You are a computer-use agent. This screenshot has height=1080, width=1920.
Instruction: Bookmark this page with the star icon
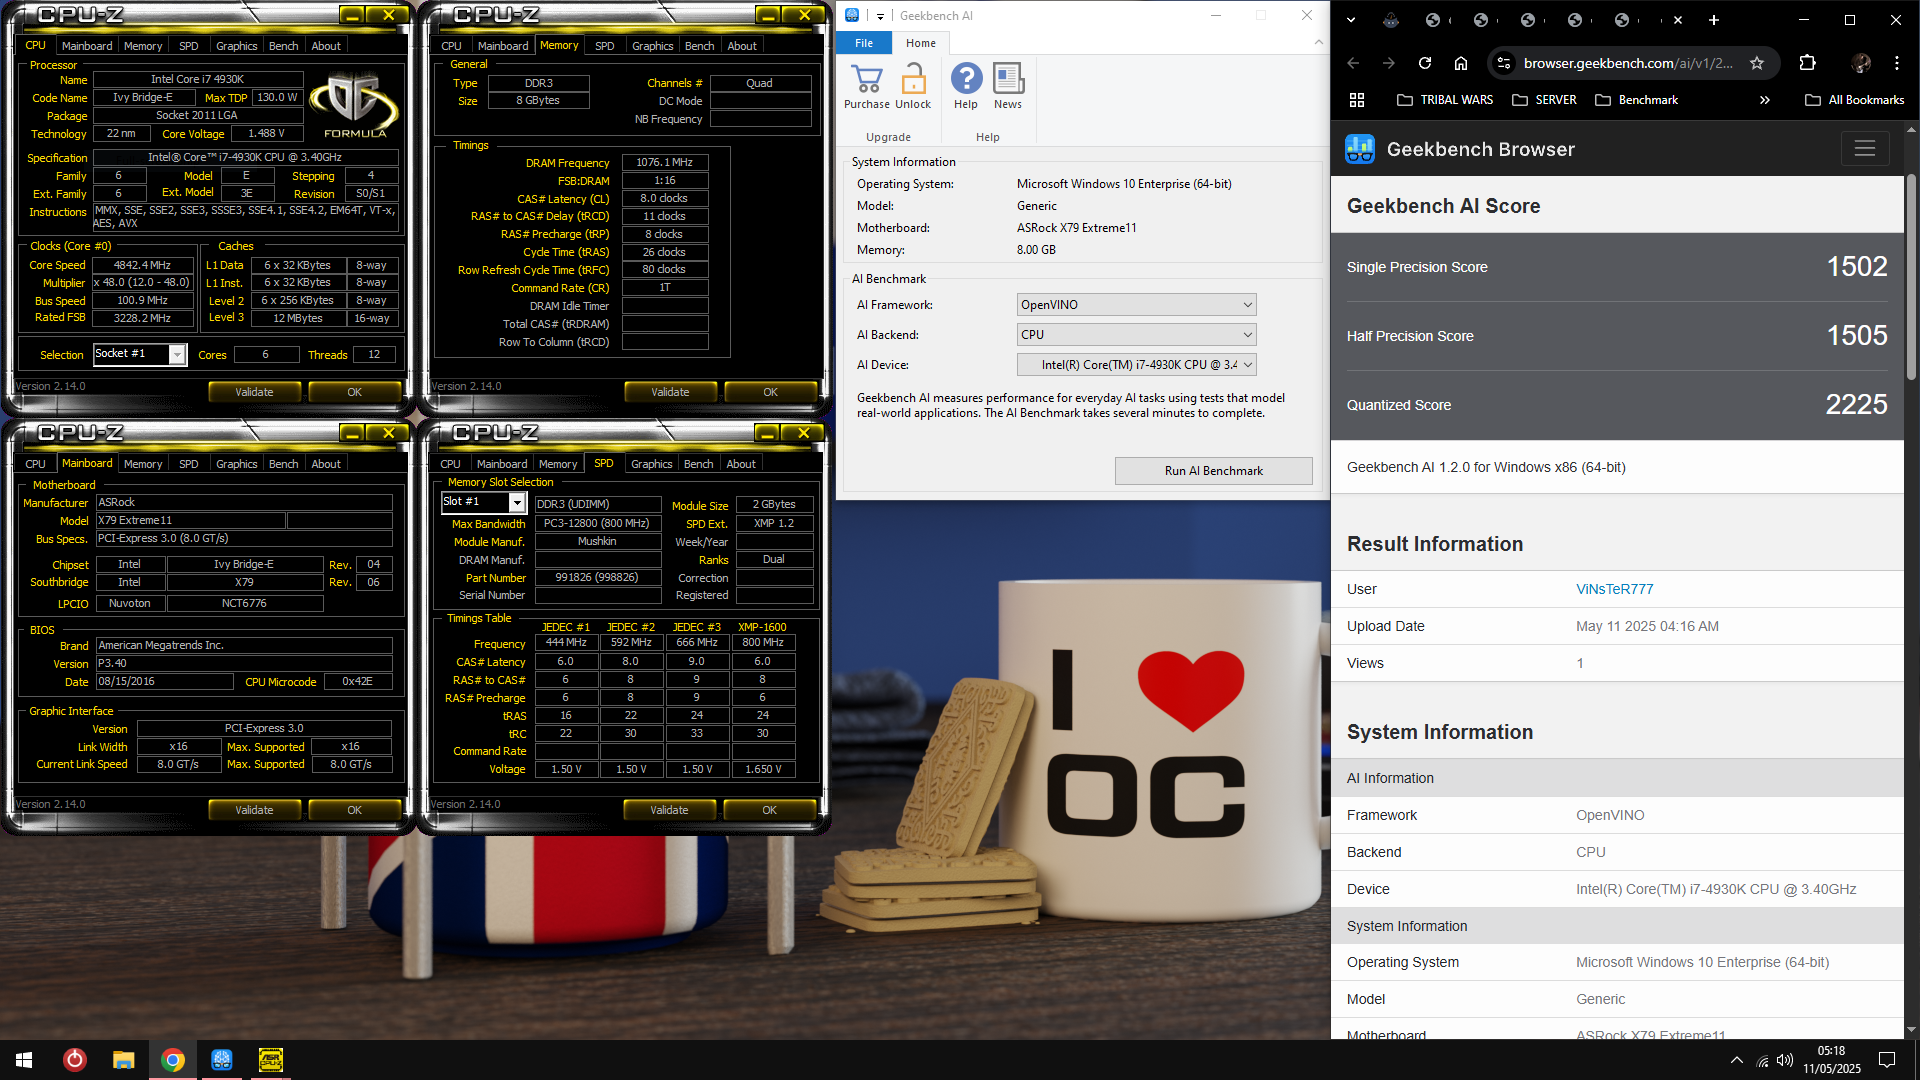[1757, 63]
